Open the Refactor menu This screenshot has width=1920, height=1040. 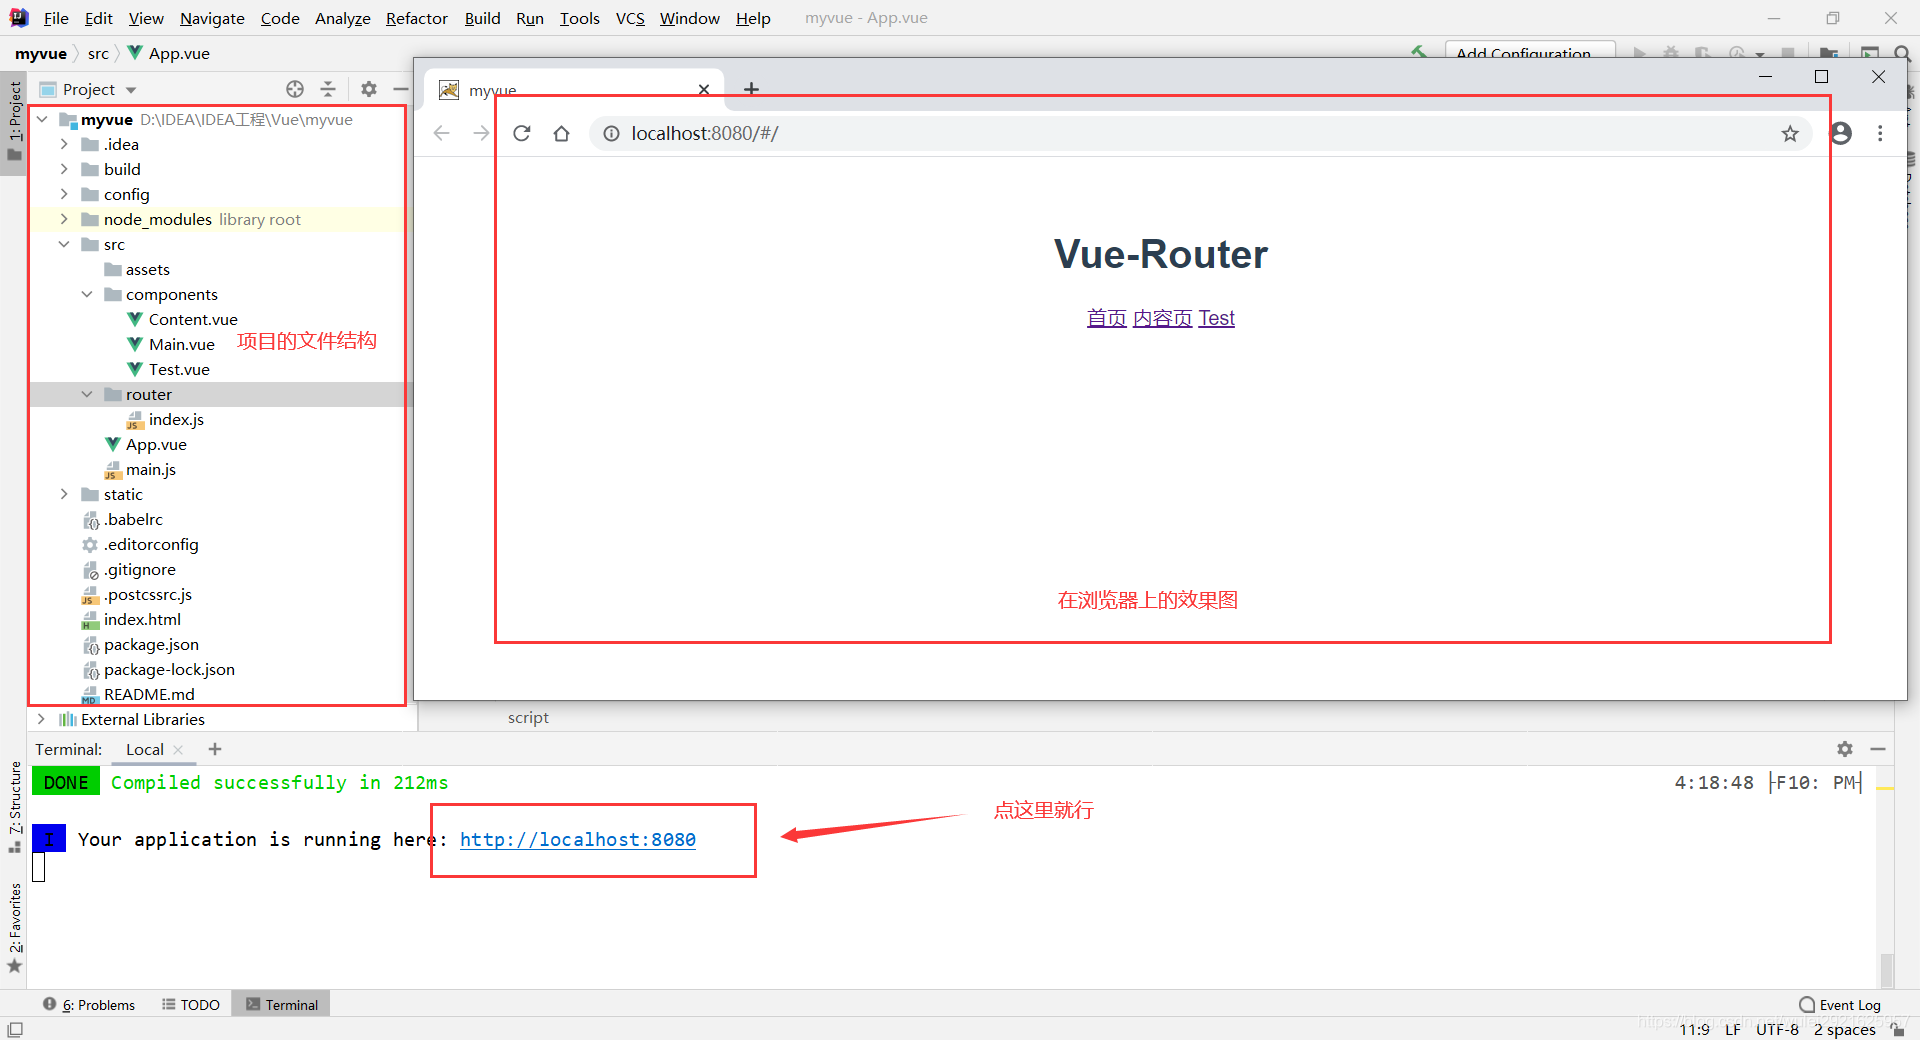click(x=417, y=18)
